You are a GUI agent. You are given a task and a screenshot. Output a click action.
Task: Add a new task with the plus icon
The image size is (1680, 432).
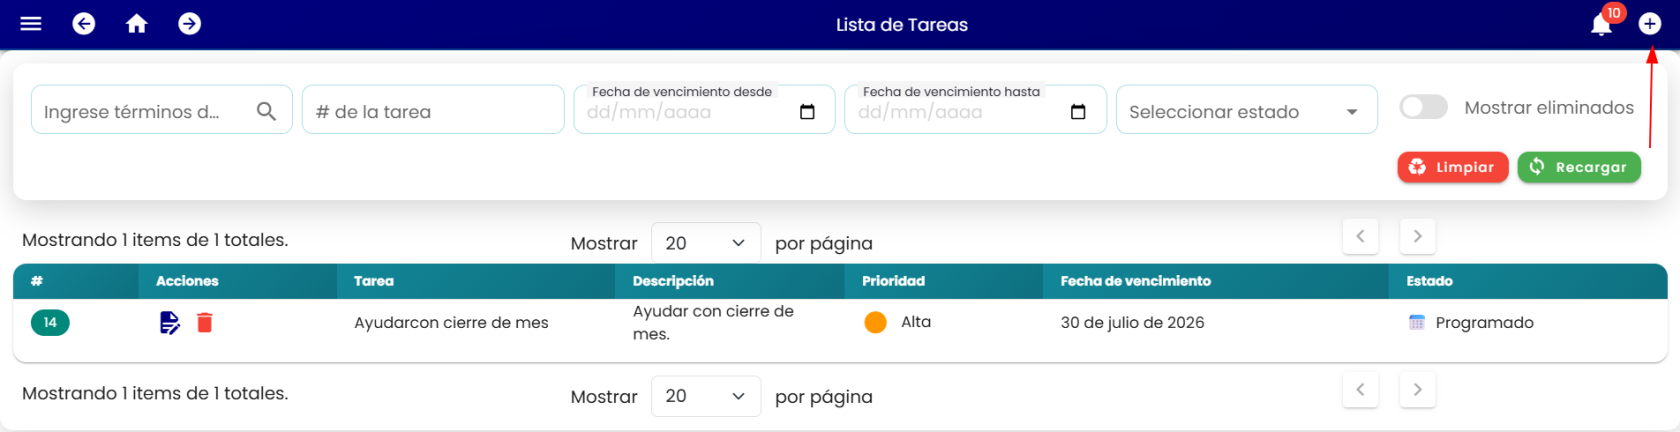tap(1650, 24)
